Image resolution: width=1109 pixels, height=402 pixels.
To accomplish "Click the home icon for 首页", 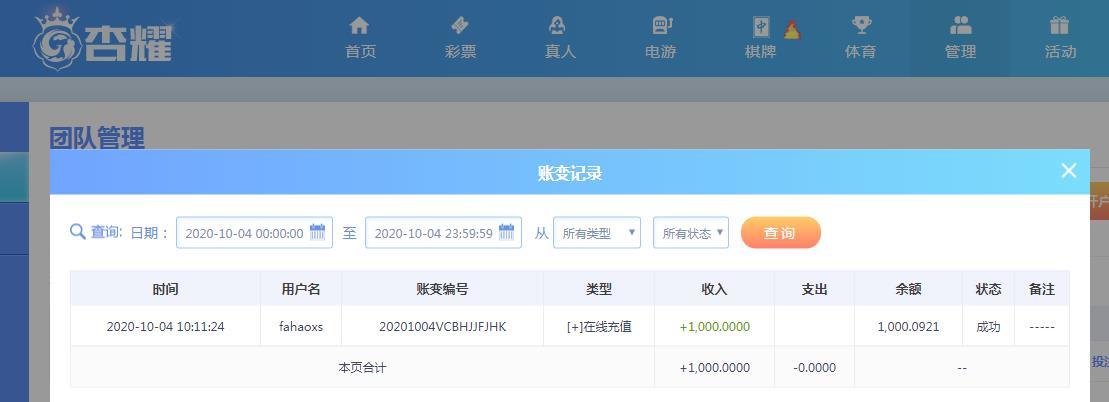I will click(x=359, y=26).
